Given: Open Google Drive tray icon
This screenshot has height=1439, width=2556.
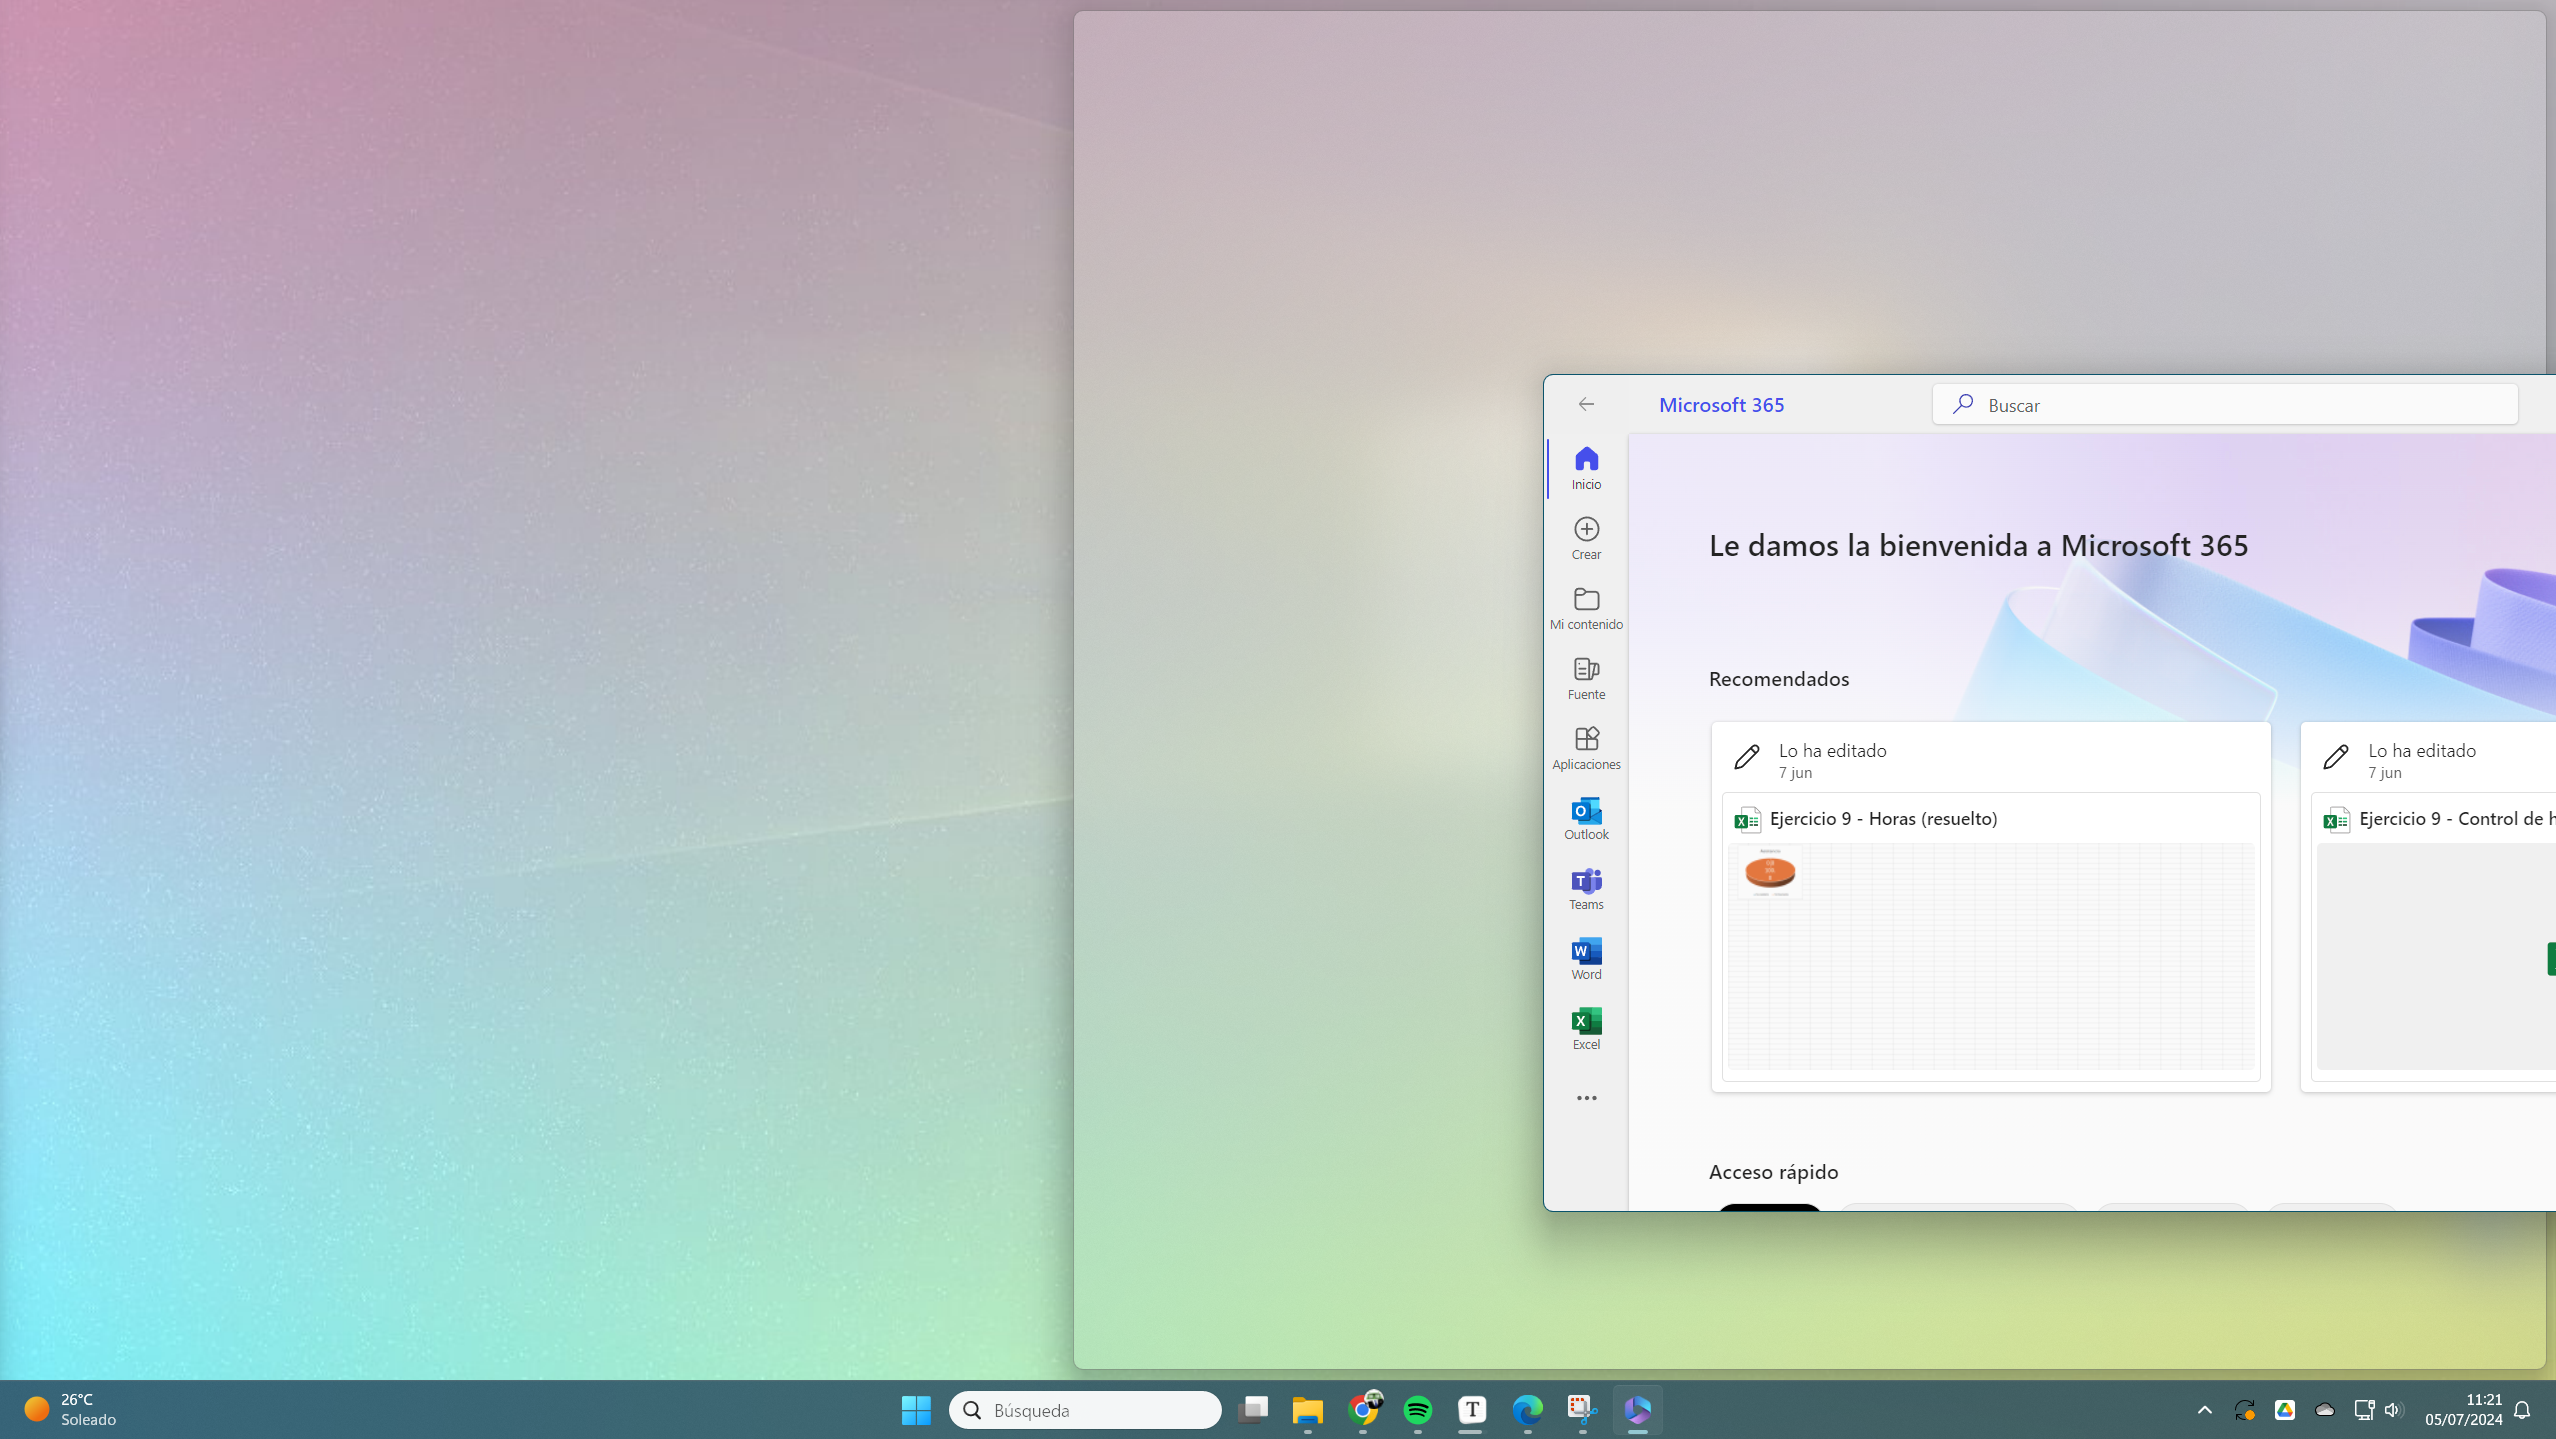Looking at the screenshot, I should pos(2284,1410).
